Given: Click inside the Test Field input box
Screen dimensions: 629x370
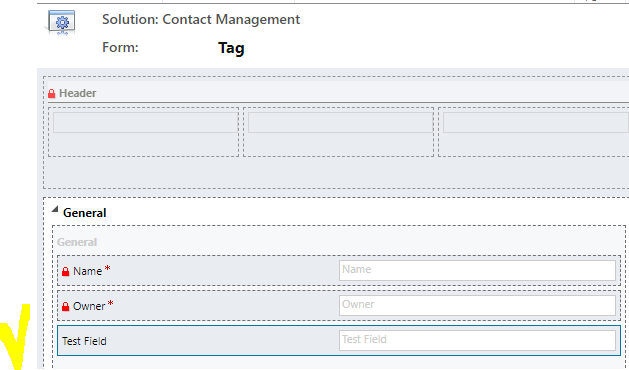Looking at the screenshot, I should (477, 340).
